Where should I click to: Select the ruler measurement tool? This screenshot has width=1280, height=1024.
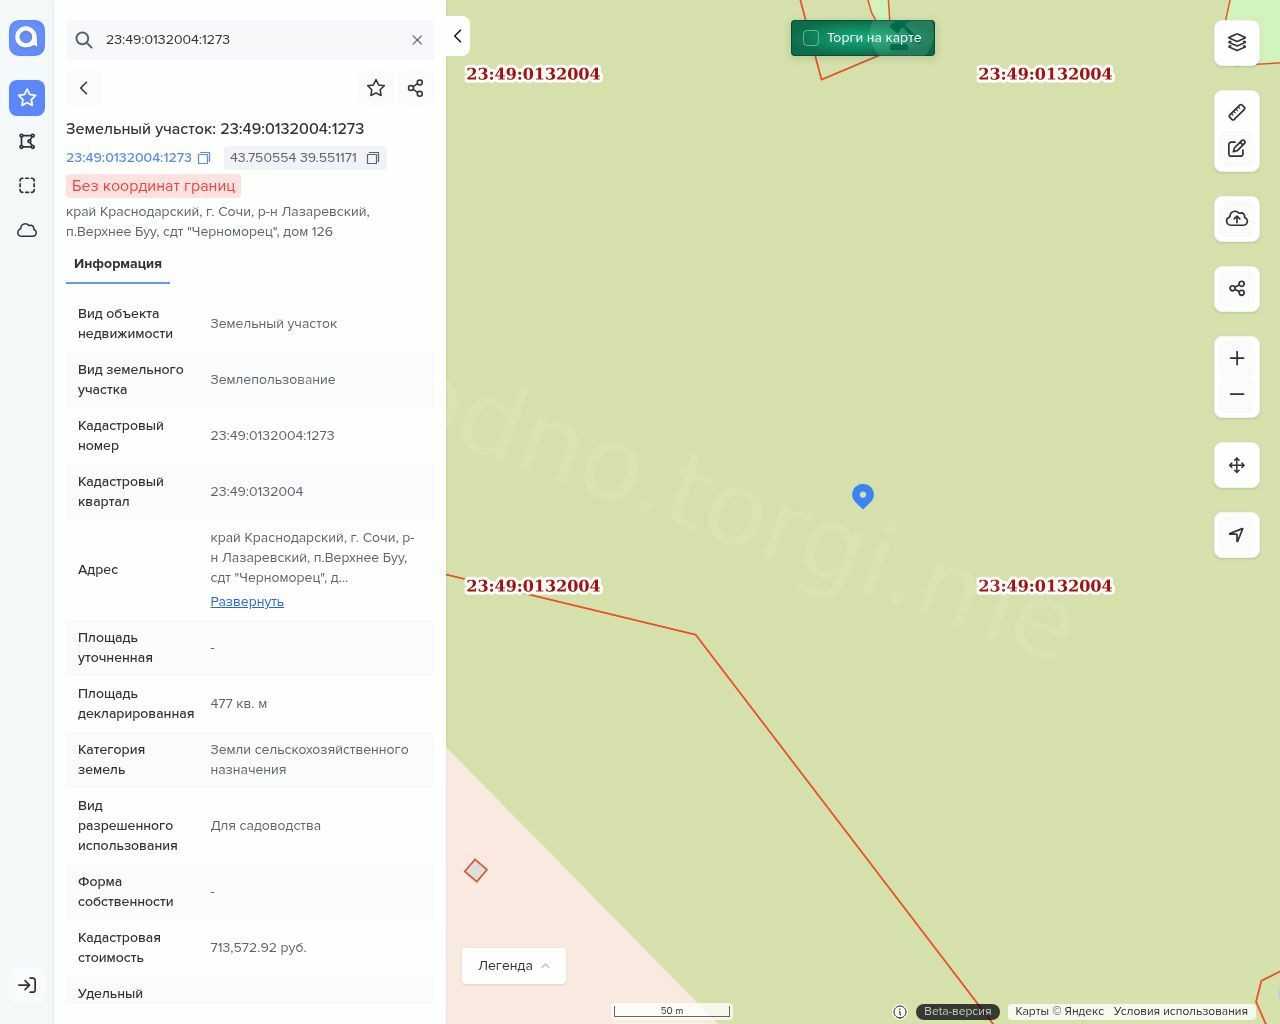[x=1237, y=112]
